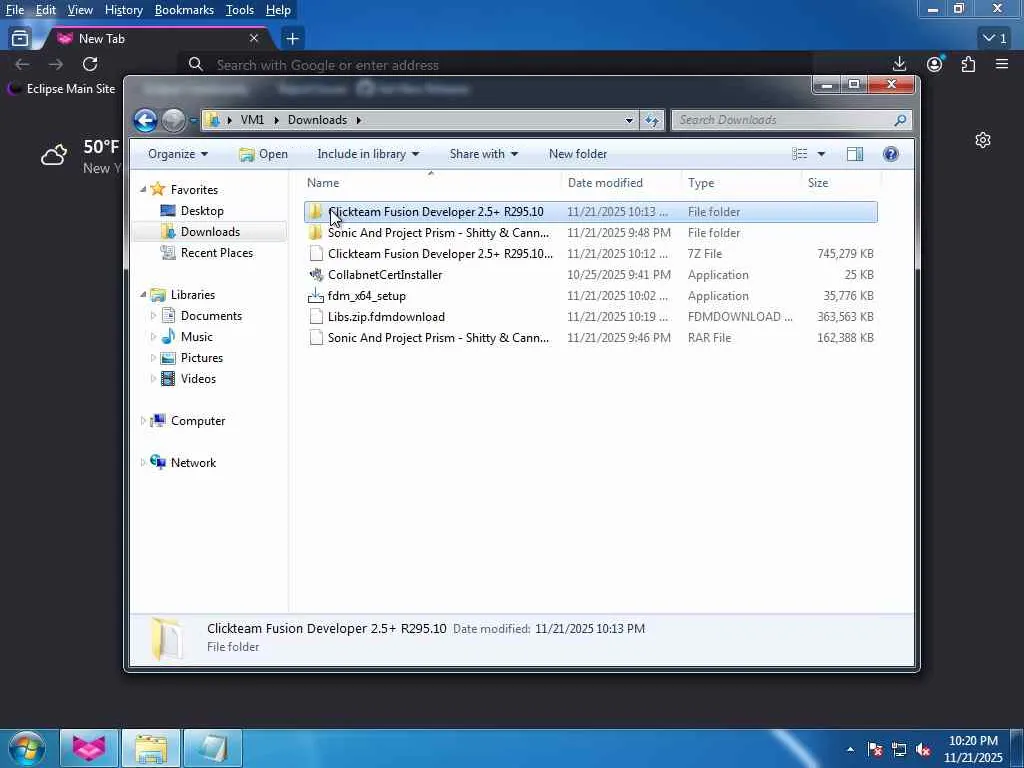Click the browser downloads arrow icon

(x=899, y=64)
